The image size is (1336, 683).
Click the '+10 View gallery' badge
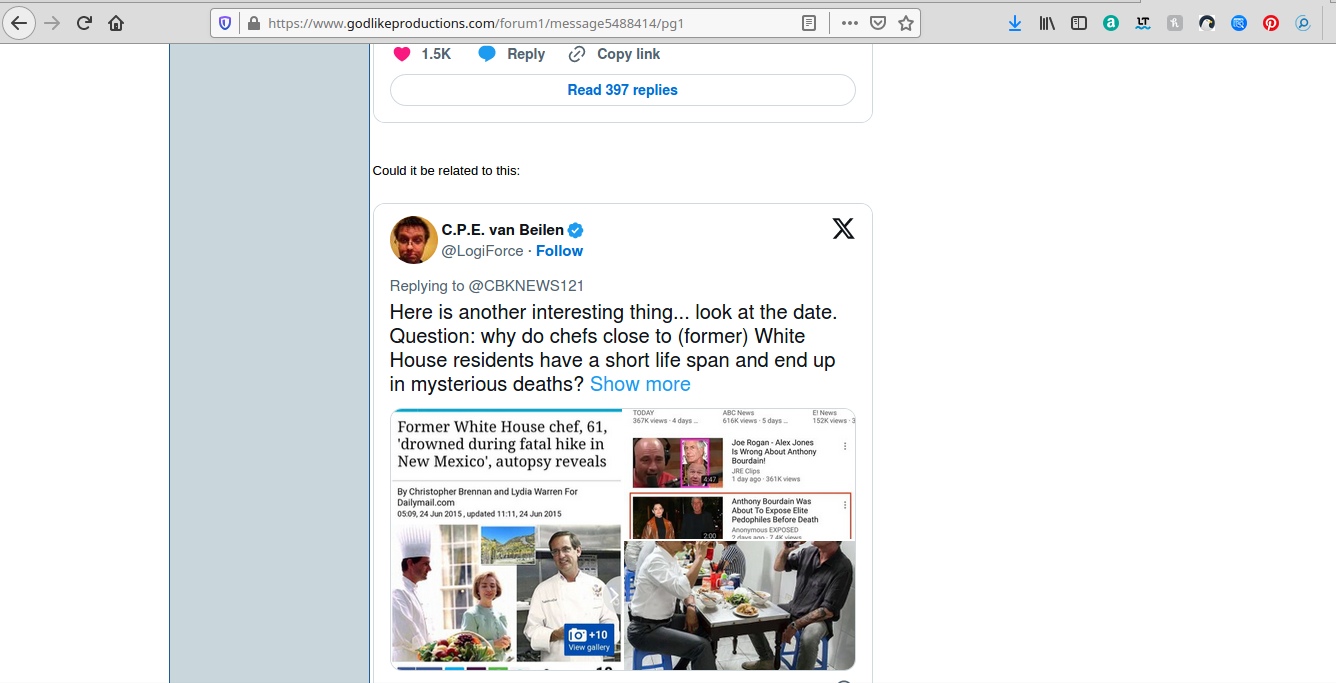coord(589,640)
